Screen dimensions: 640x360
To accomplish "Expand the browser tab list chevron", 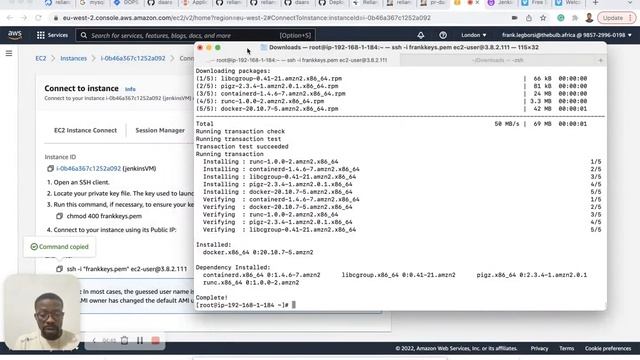I will (x=631, y=3).
